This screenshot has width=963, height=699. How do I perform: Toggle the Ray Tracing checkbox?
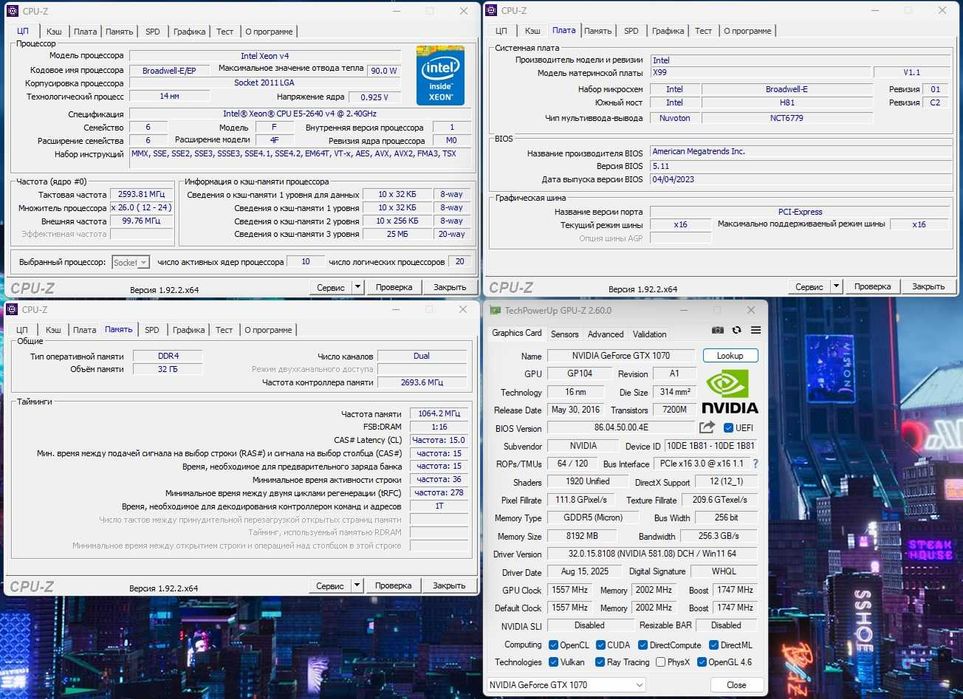[x=599, y=662]
